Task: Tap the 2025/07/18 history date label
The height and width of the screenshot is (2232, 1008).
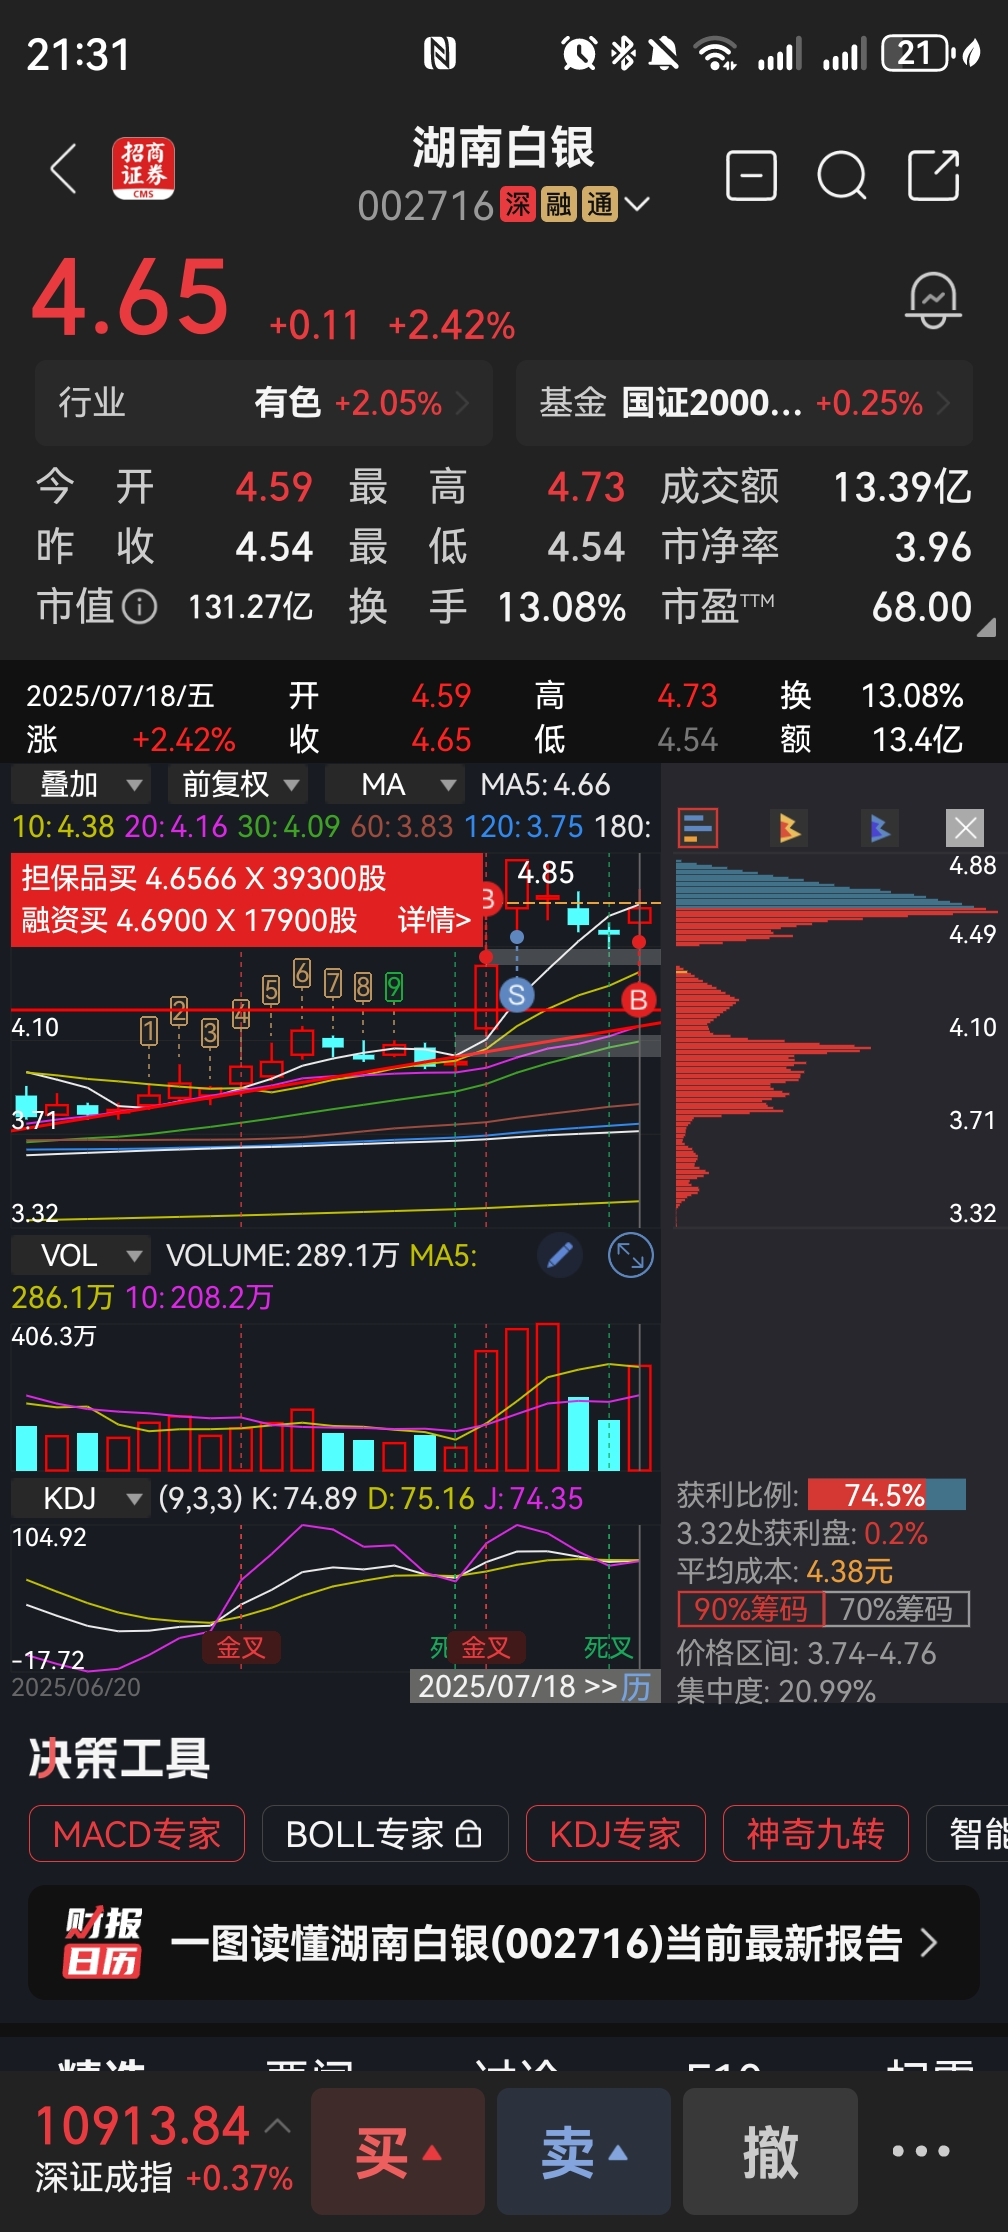Action: (x=535, y=1686)
